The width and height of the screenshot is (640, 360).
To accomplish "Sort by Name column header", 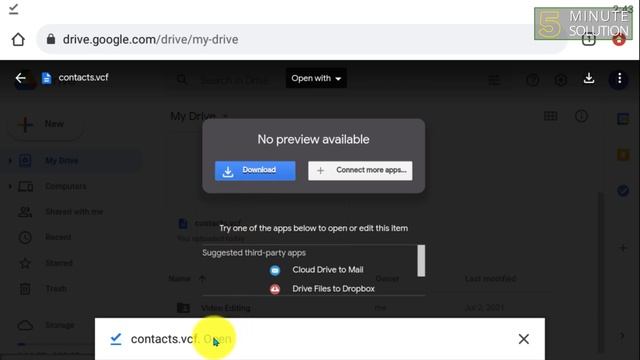I will (180, 279).
